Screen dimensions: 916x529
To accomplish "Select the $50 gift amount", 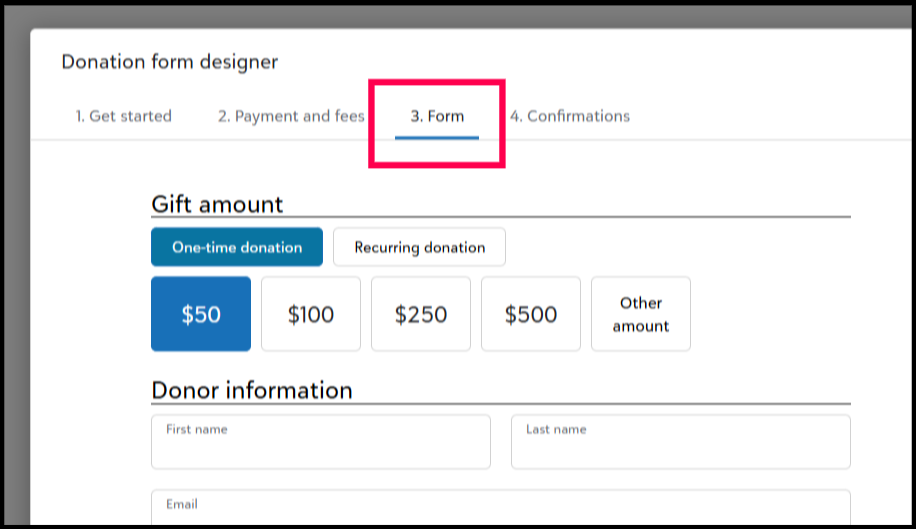I will (x=201, y=314).
